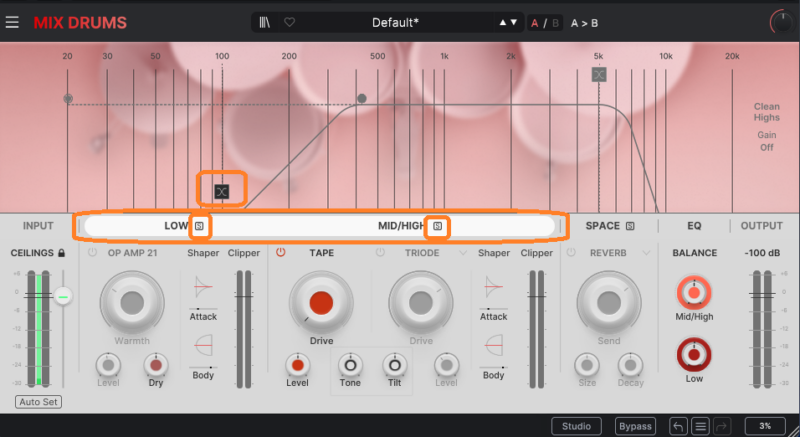
Task: Solo the LOW band
Action: 199,227
